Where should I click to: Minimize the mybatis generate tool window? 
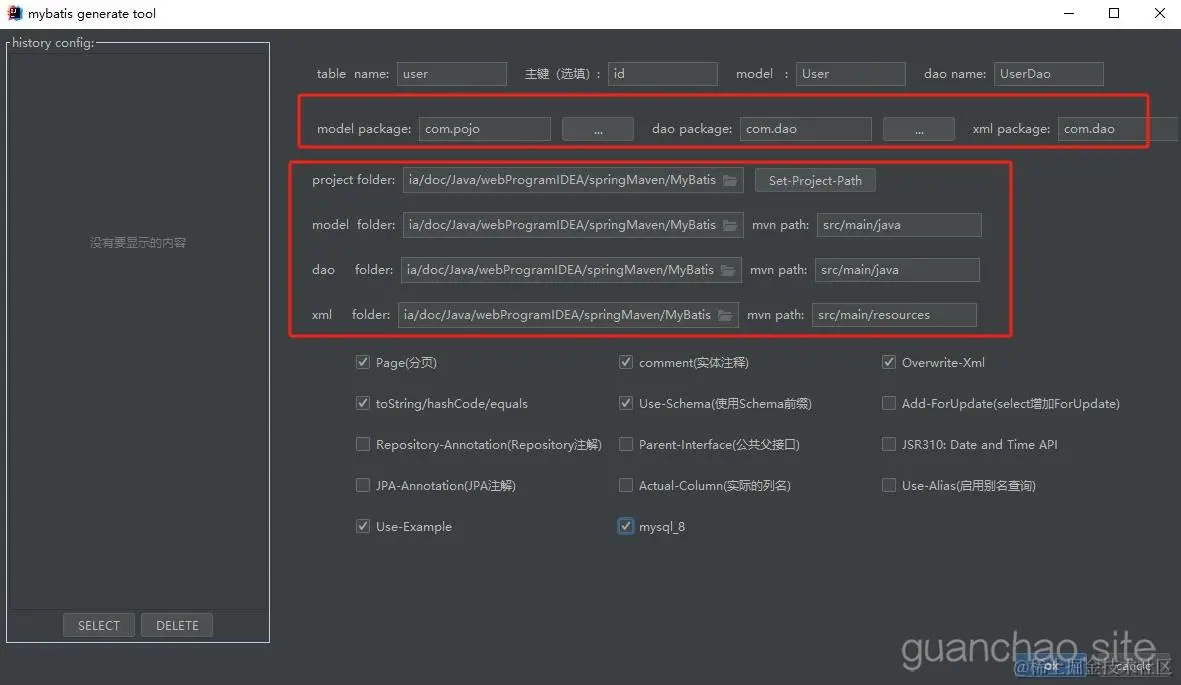(1069, 13)
